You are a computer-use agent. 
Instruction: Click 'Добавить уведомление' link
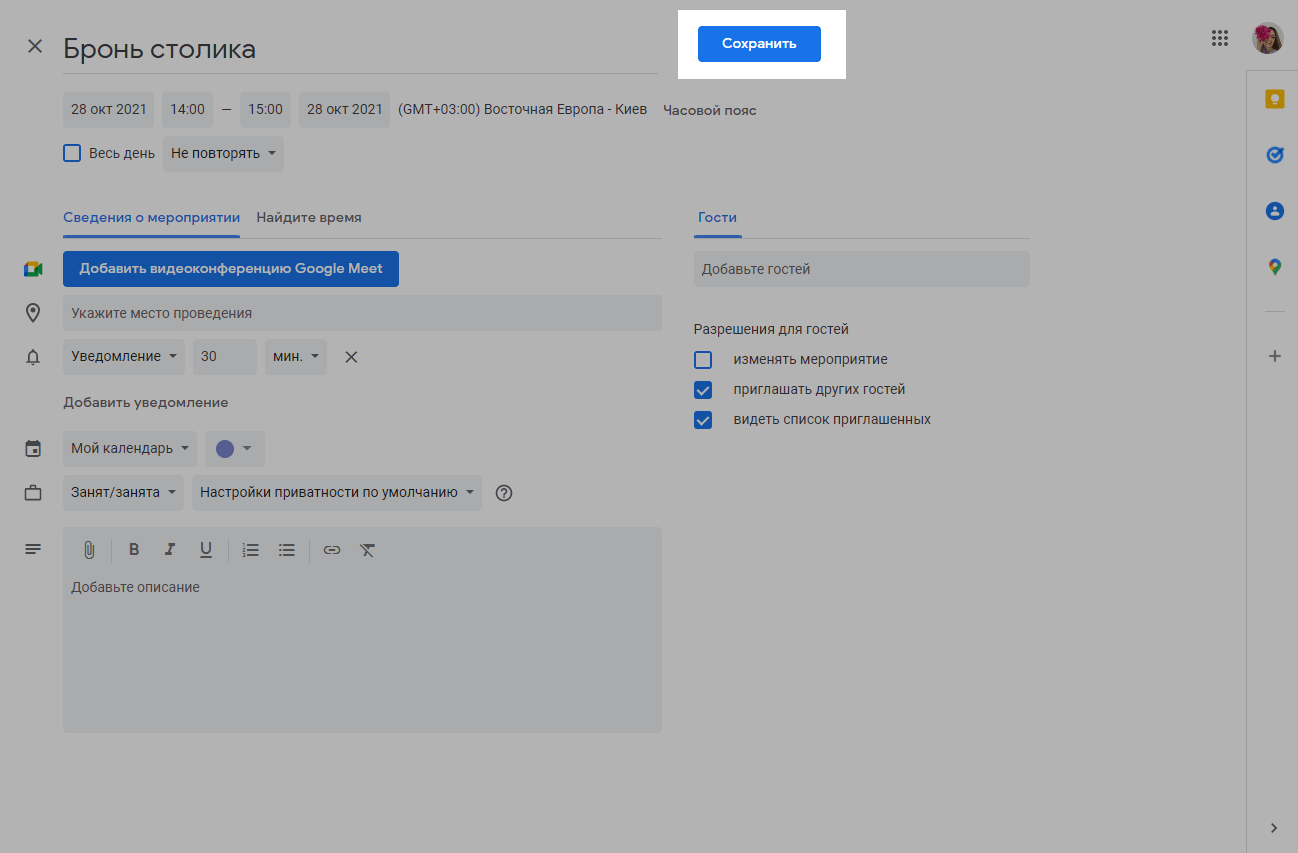point(146,402)
